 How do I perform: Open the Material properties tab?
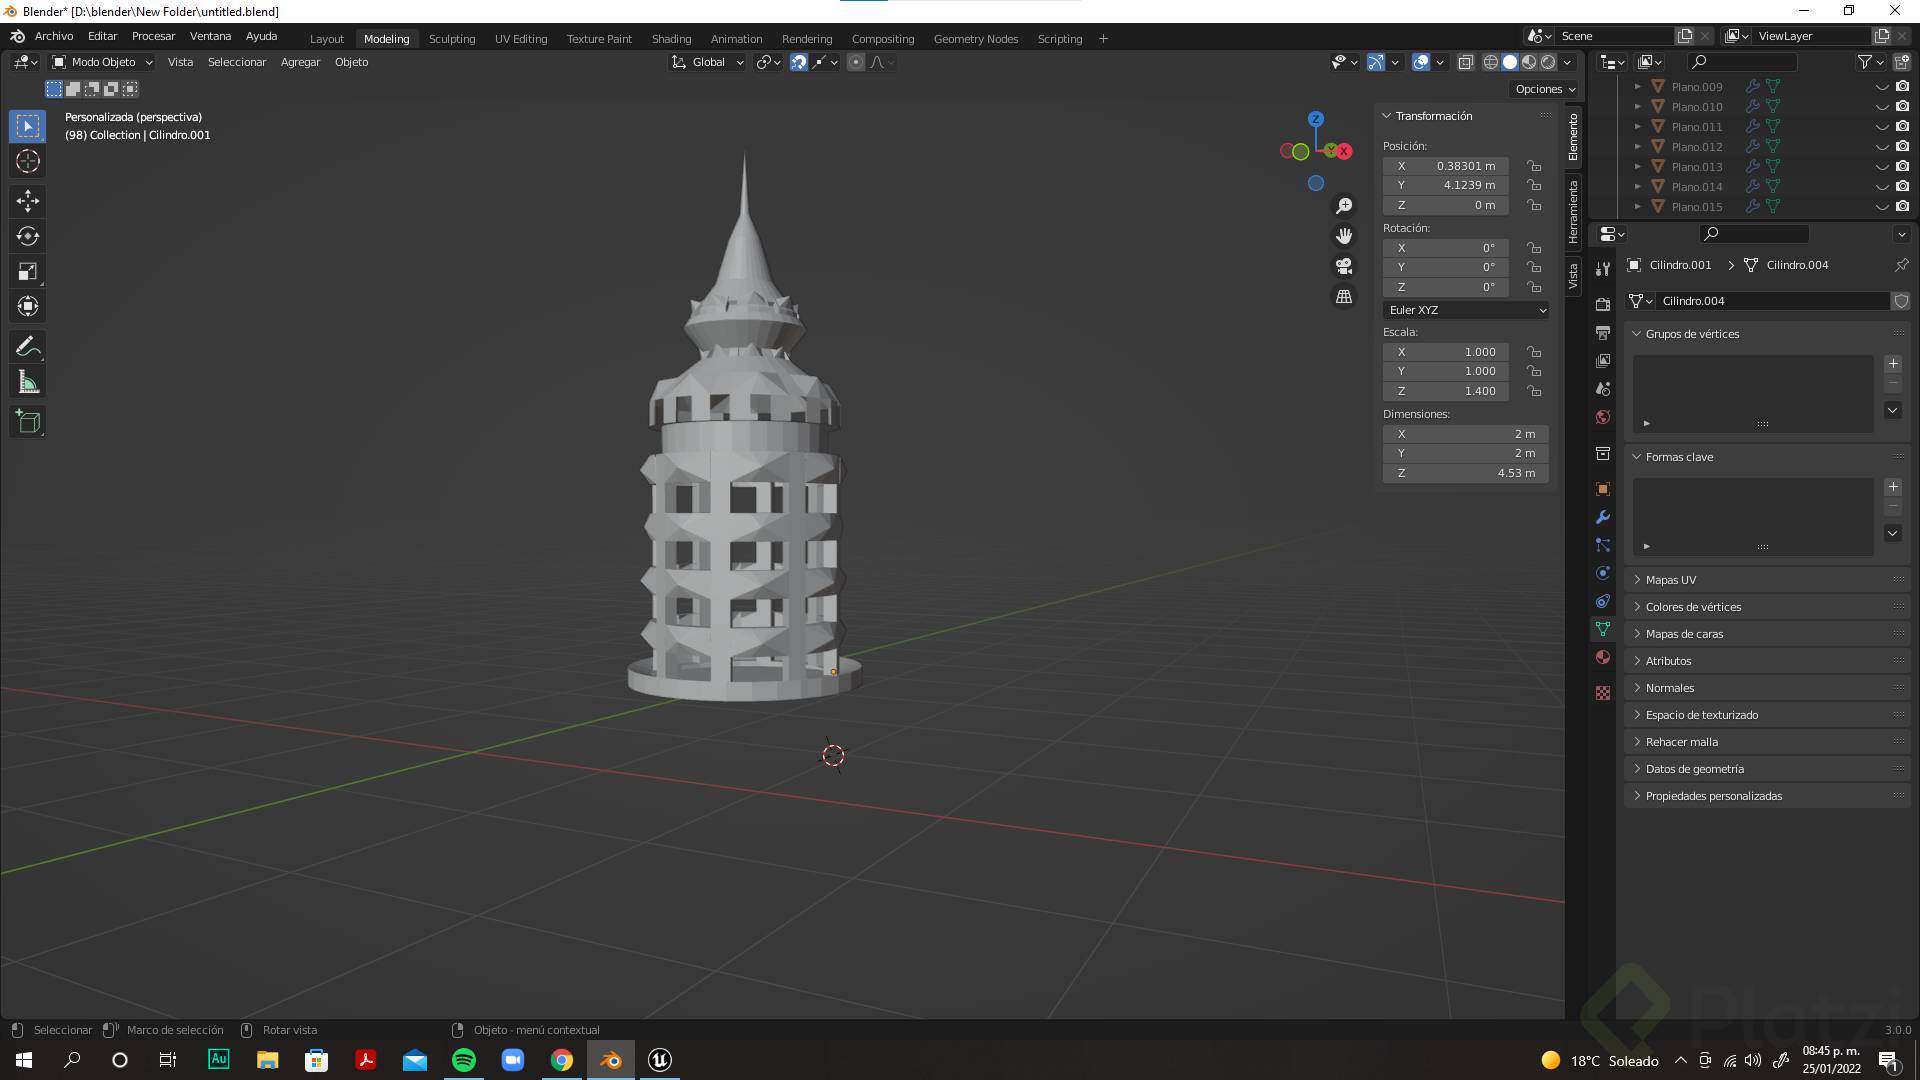pos(1603,657)
